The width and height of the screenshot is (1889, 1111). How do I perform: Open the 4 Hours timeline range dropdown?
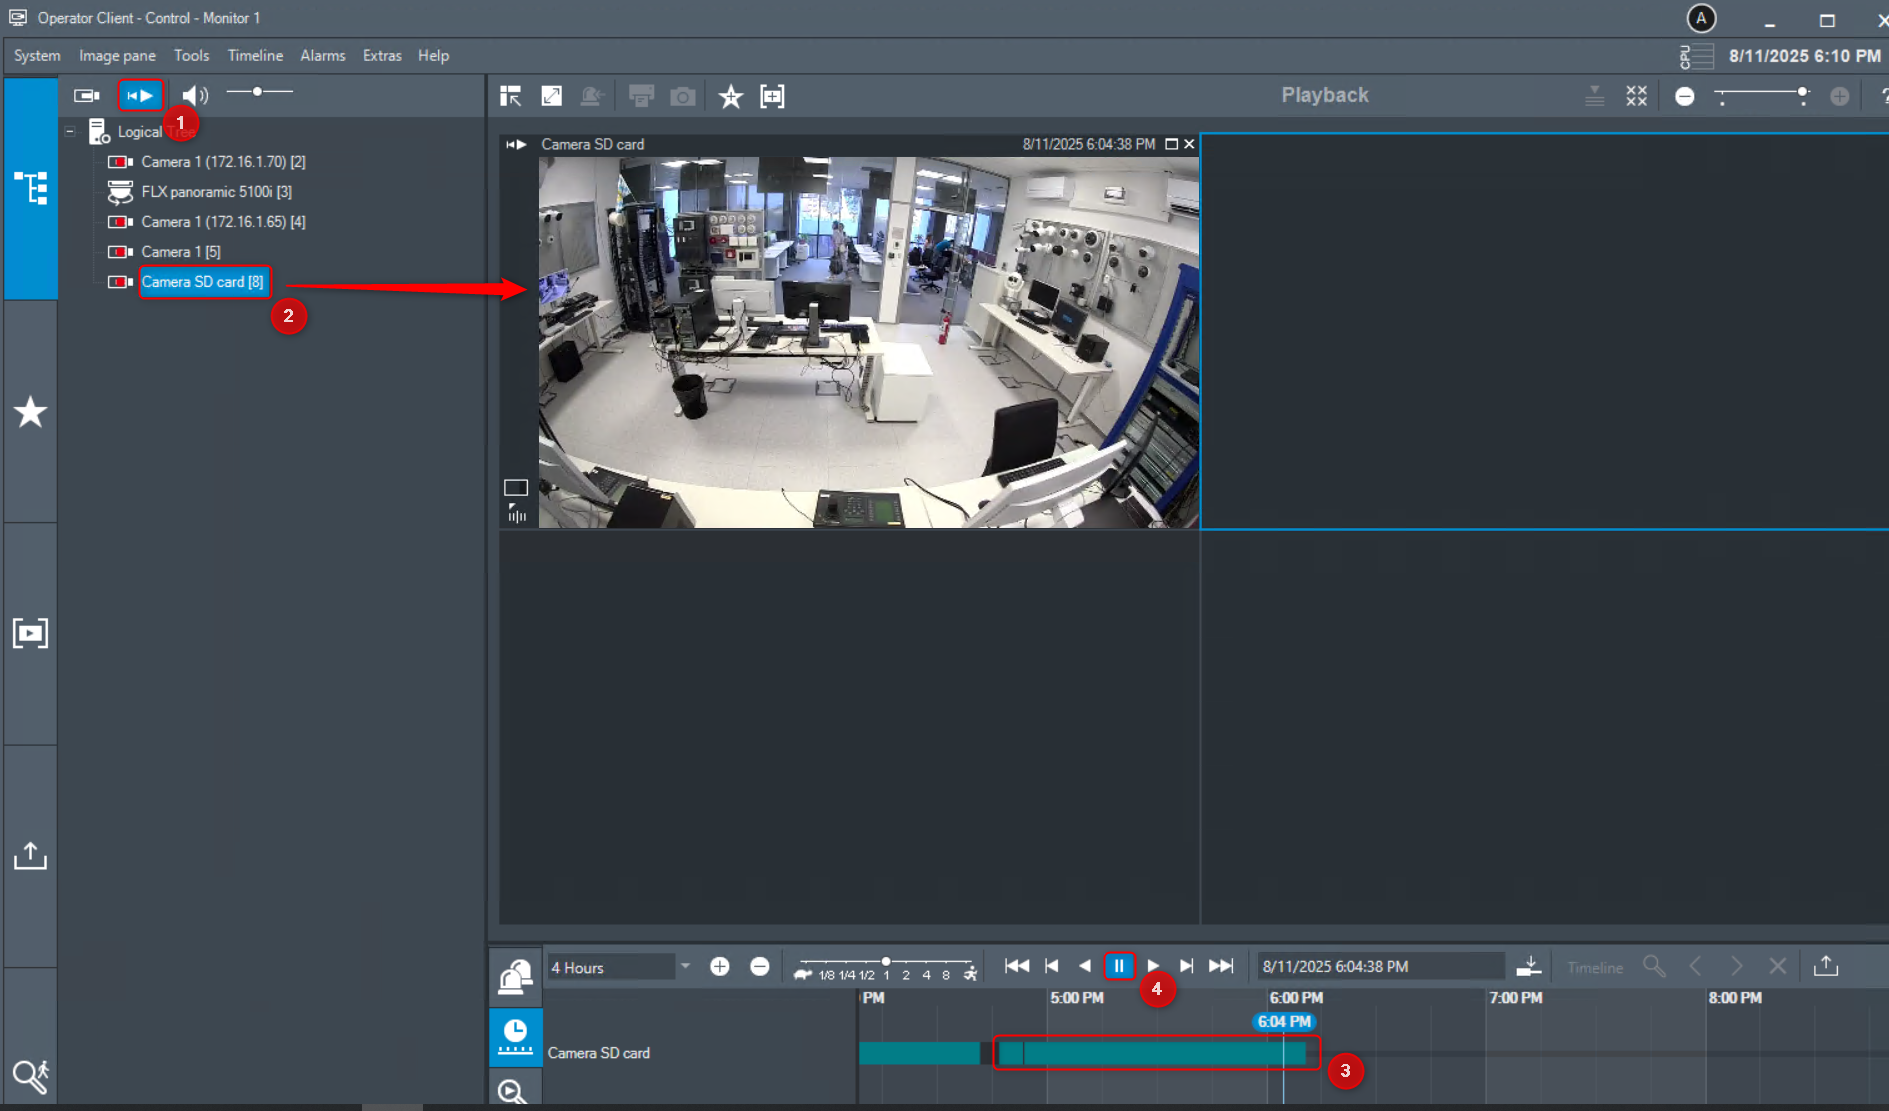pyautogui.click(x=685, y=967)
